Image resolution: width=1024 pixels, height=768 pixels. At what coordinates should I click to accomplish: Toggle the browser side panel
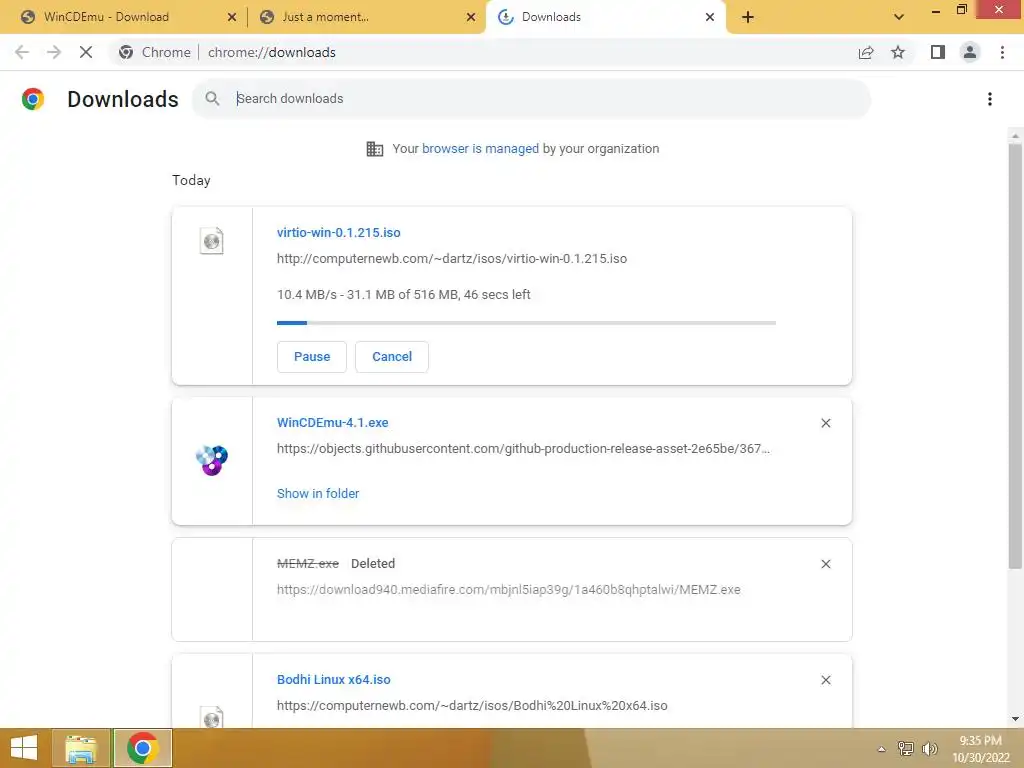938,52
